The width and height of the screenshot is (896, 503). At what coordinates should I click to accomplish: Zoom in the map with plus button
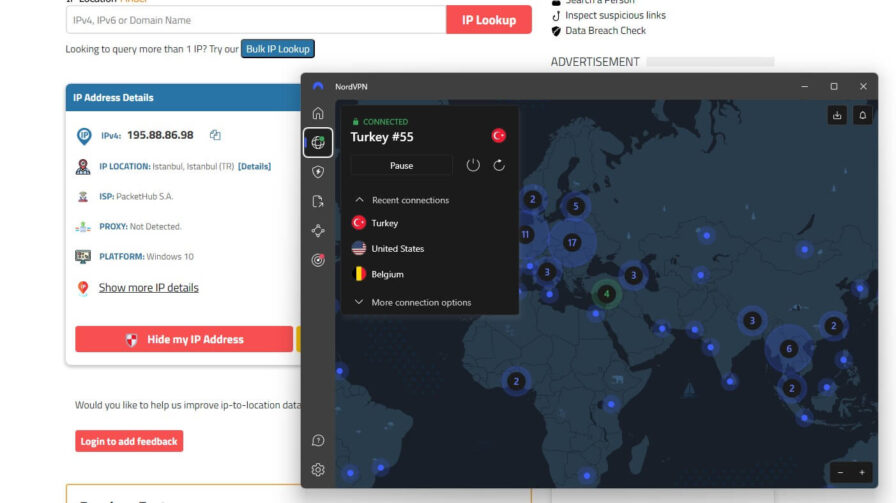coord(862,472)
